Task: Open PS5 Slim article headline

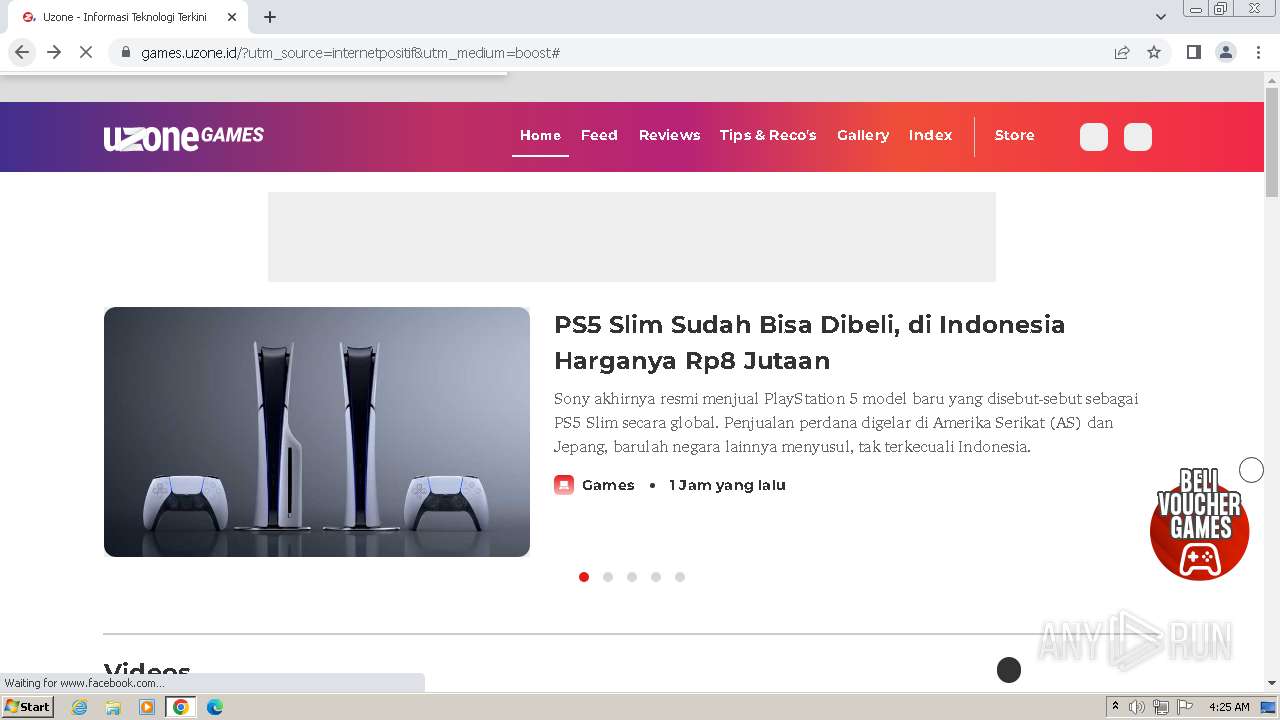Action: point(810,342)
